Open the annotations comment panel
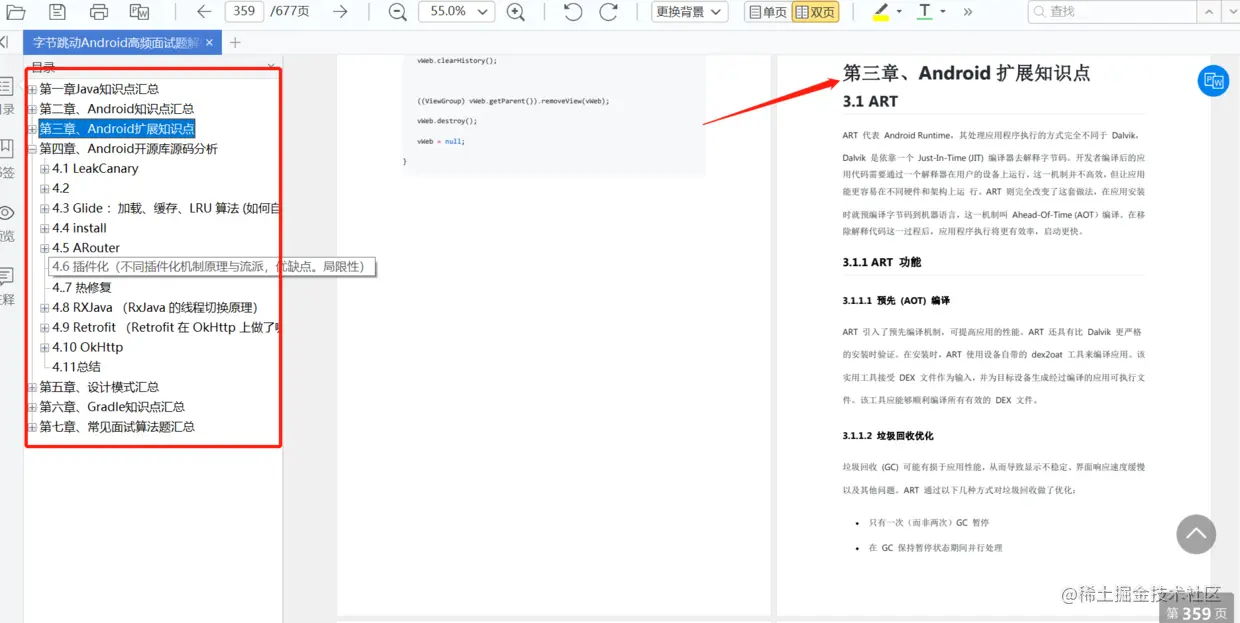Screen dimensions: 1240x623 [7, 286]
